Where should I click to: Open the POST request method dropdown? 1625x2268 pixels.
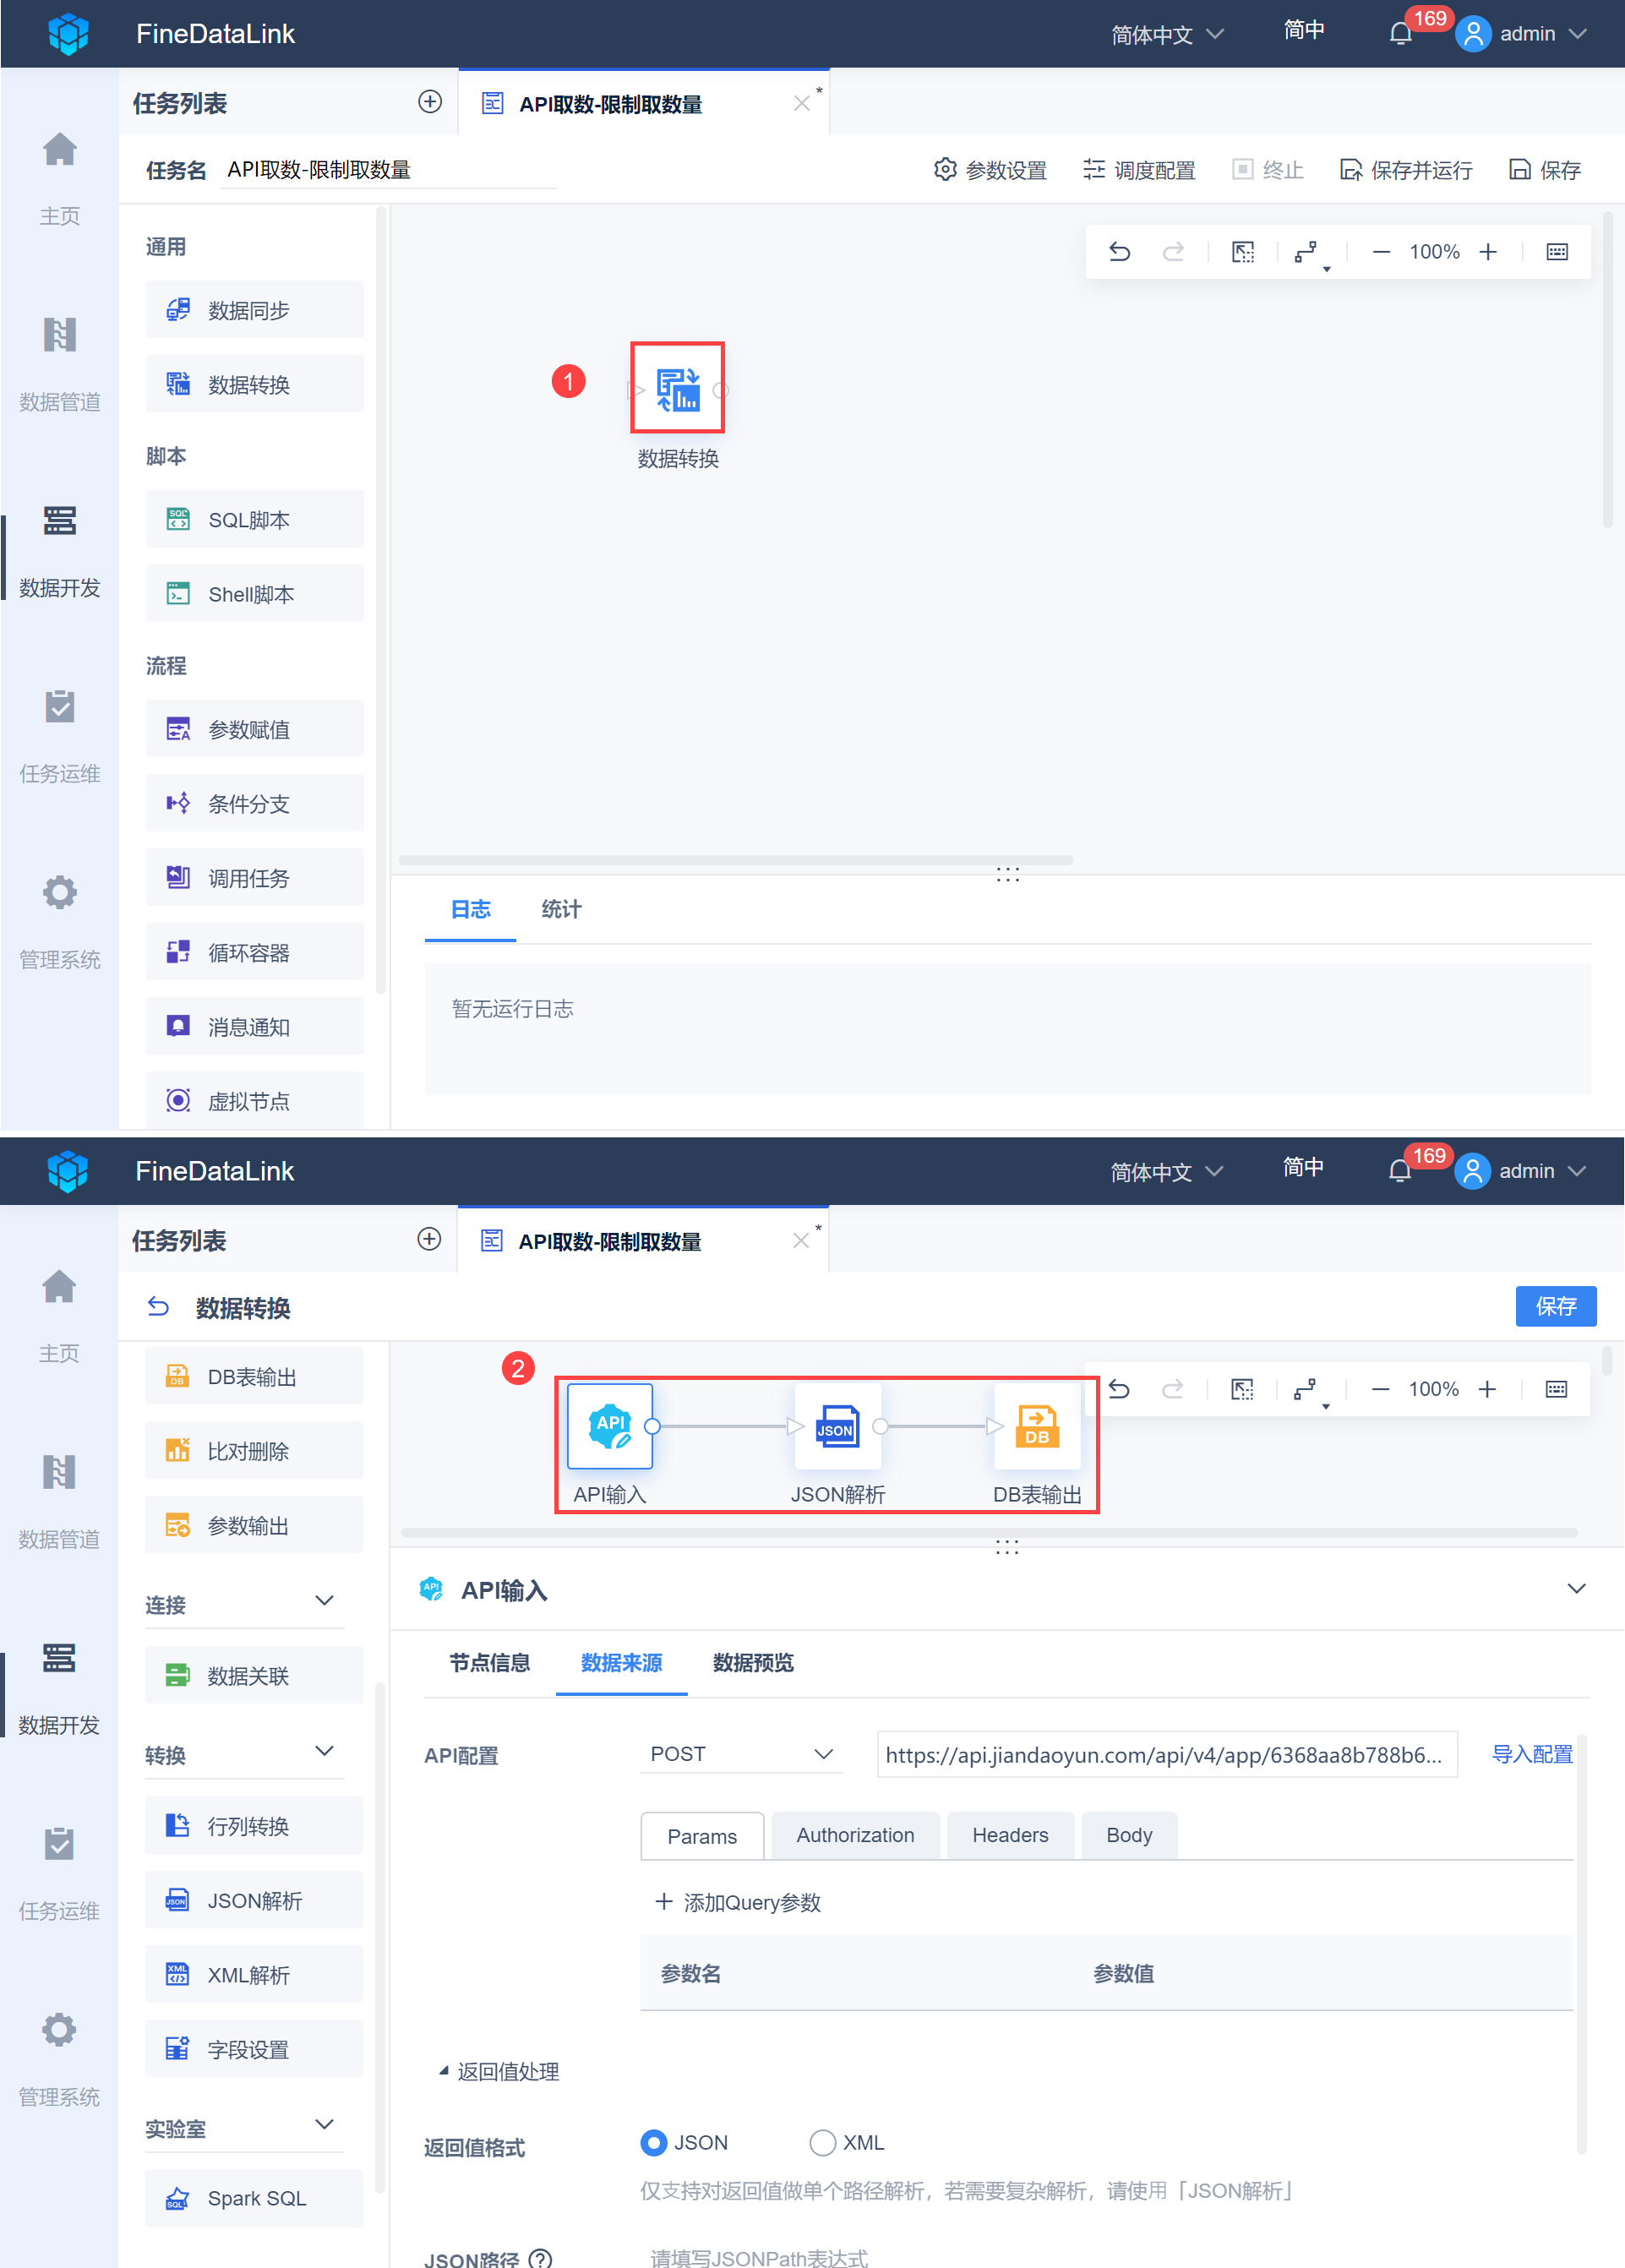pyautogui.click(x=741, y=1754)
